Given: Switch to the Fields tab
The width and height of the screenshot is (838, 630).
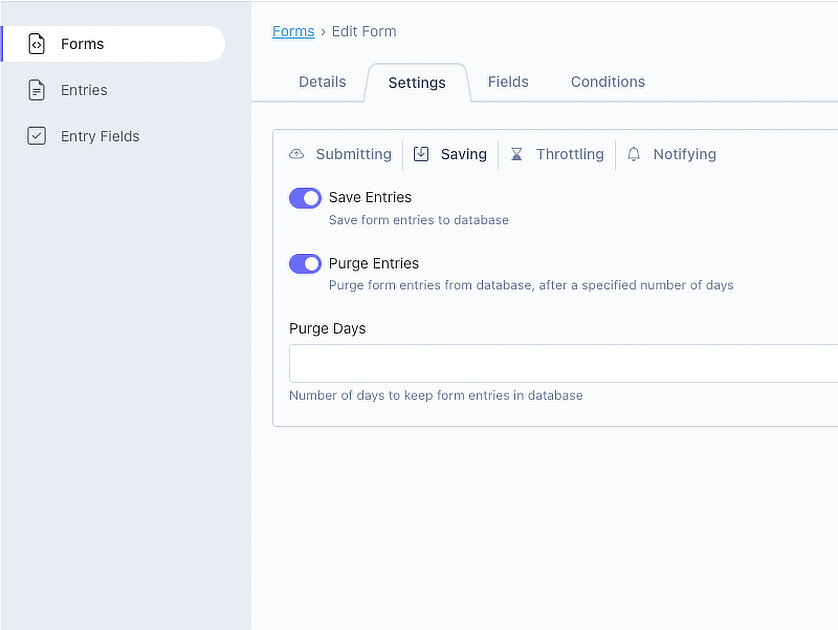Looking at the screenshot, I should 508,82.
